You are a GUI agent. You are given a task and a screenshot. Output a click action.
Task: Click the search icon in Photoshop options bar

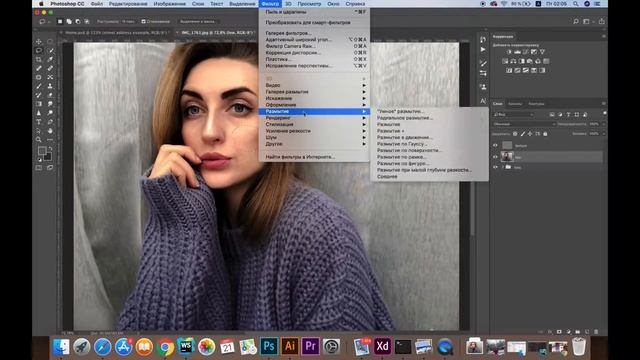(576, 21)
